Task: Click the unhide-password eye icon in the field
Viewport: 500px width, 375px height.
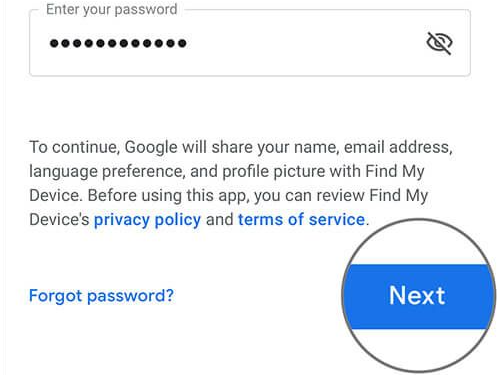Action: [439, 43]
